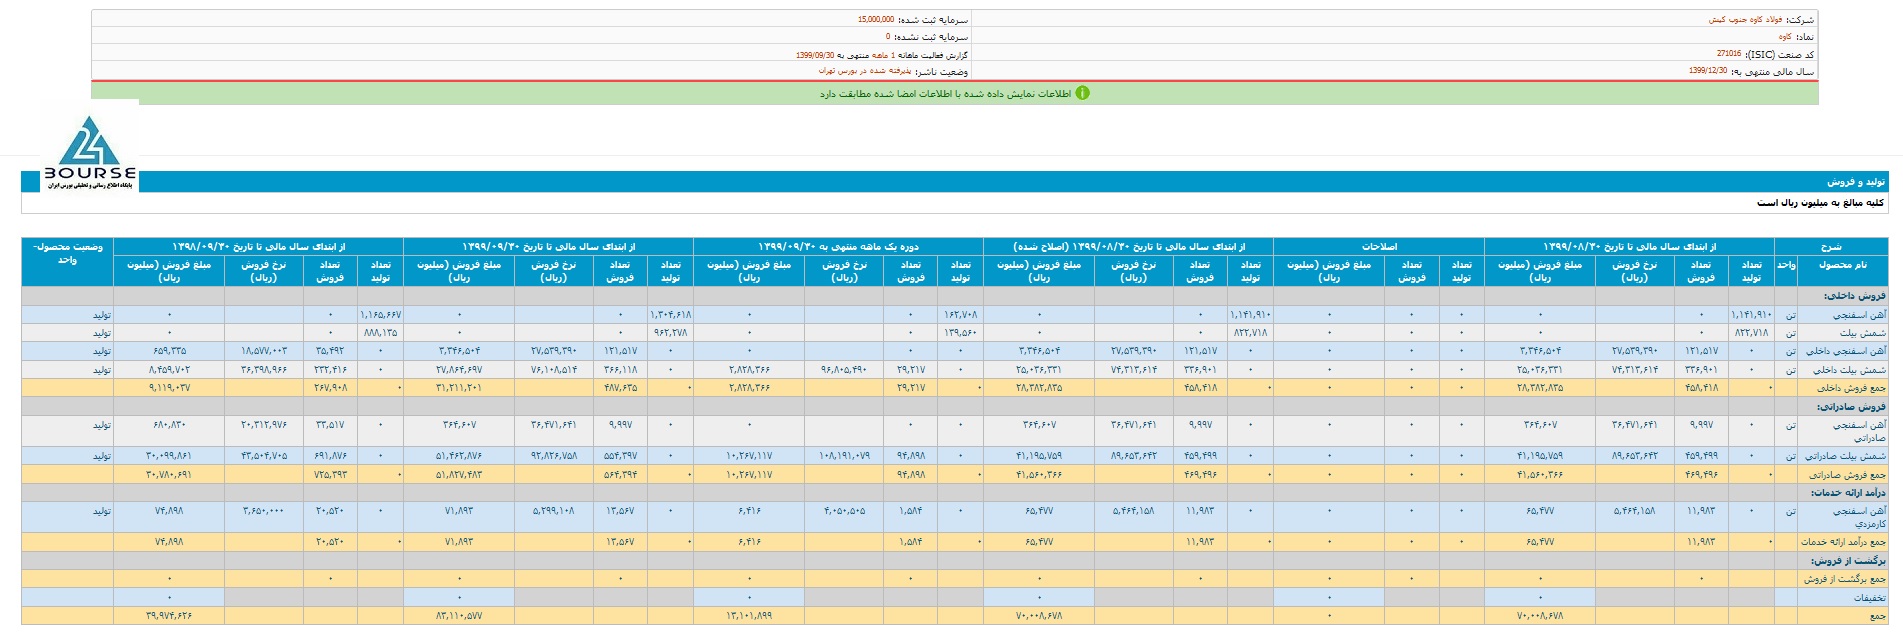Viewport: 1903px width, 641px height.
Task: Click the Bourse24 logo
Action: coord(89,152)
